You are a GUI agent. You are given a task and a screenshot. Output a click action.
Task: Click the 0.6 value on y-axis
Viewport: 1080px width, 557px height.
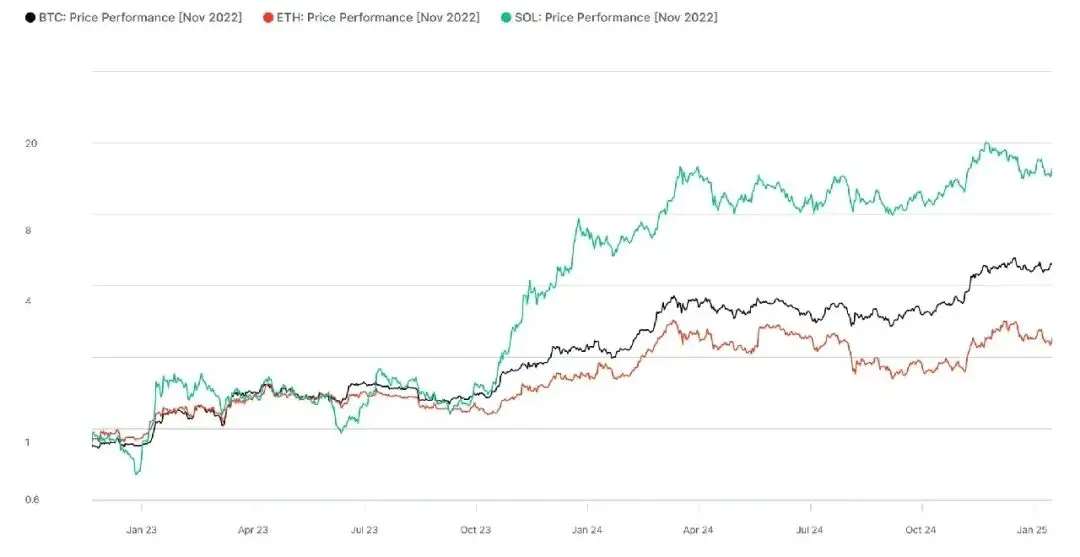[31, 500]
